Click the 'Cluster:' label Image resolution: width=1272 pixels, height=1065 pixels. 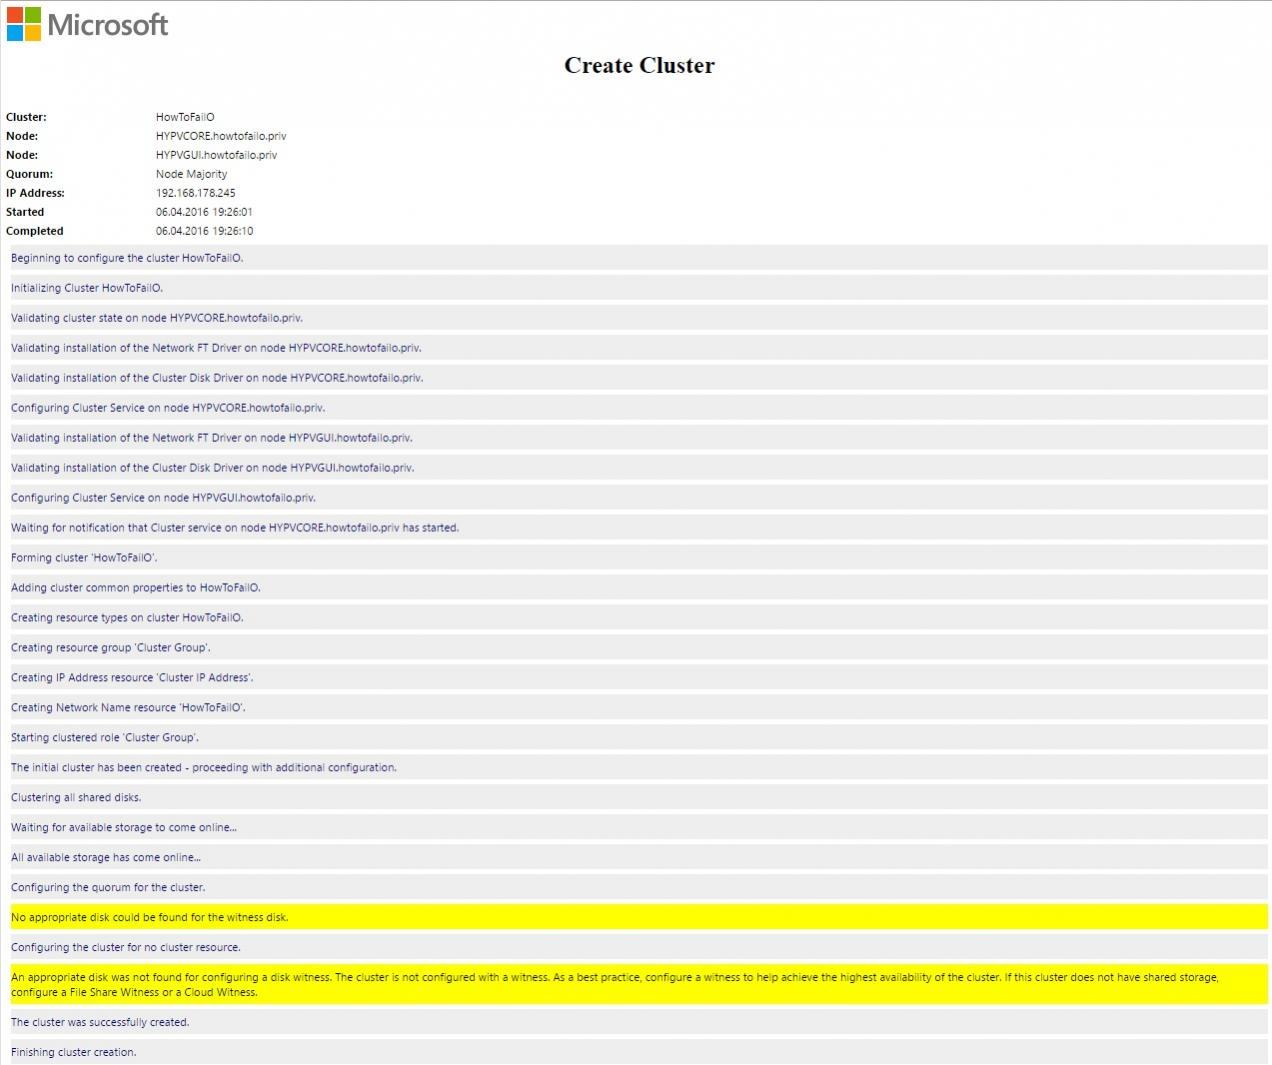point(26,117)
